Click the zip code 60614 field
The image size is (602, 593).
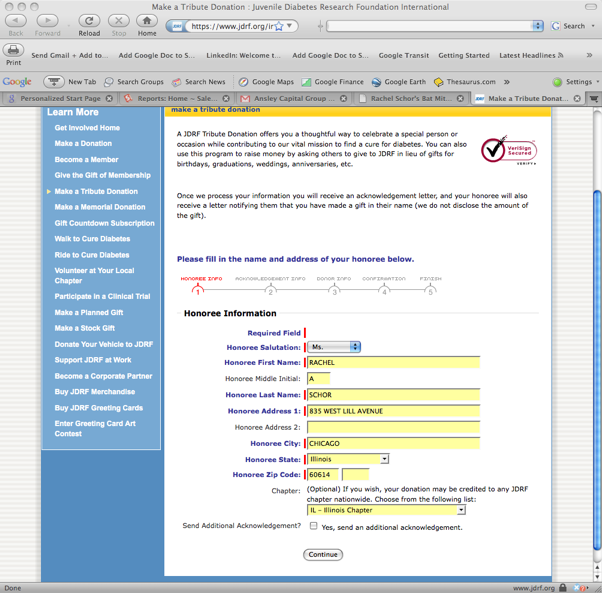tap(323, 475)
